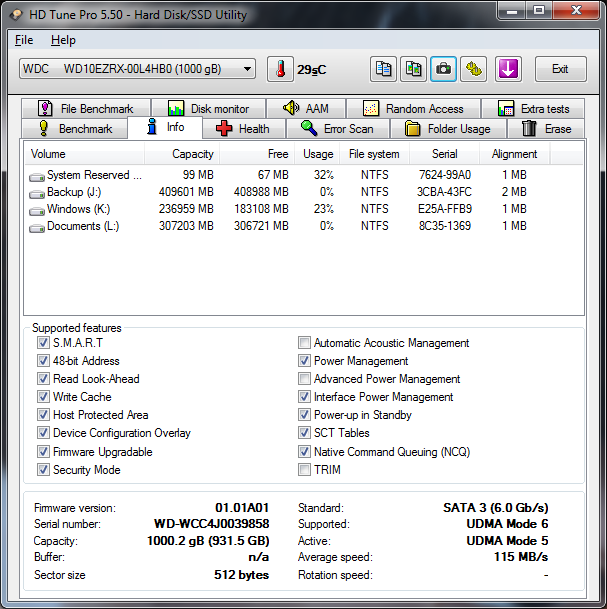
Task: Switch to the Extra tests tab
Action: pos(533,108)
